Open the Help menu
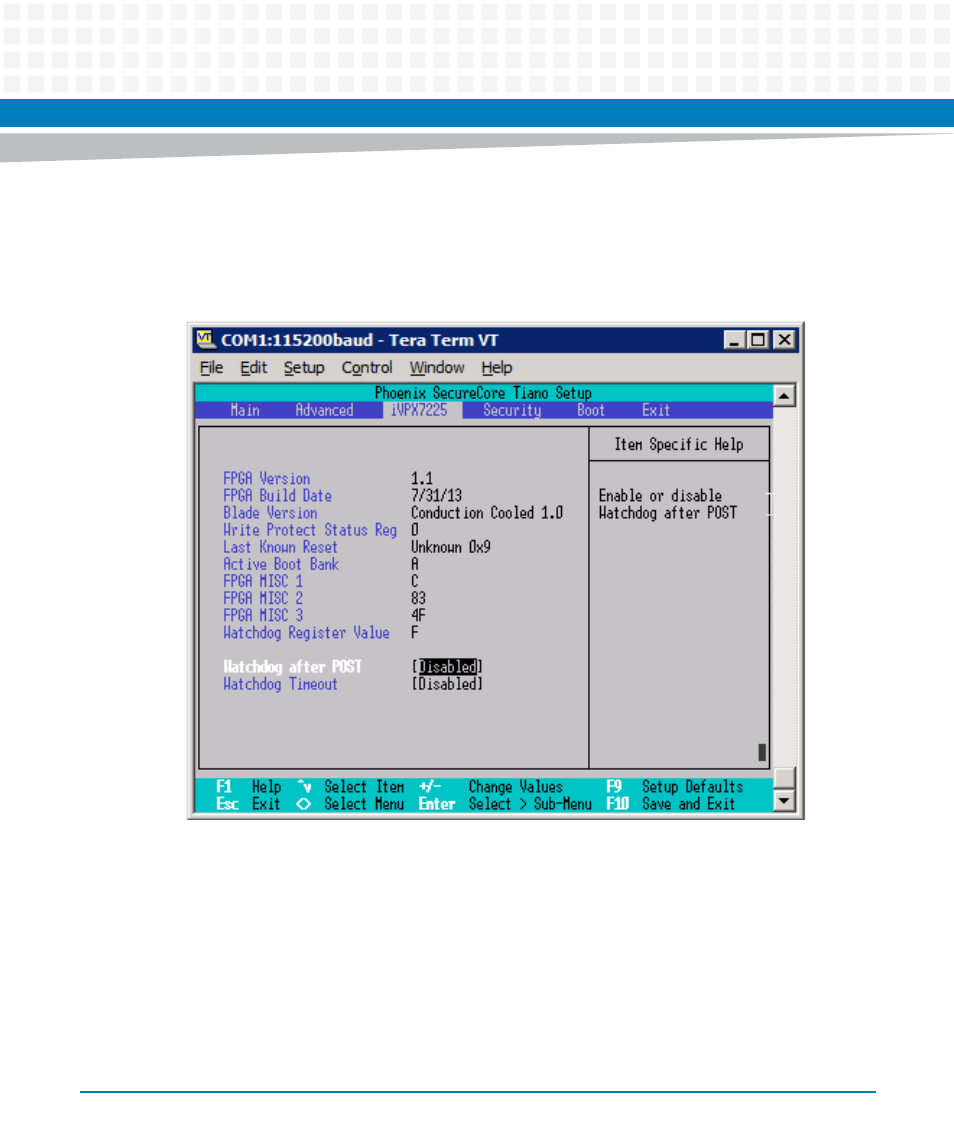Screen dimensions: 954x1145 497,368
